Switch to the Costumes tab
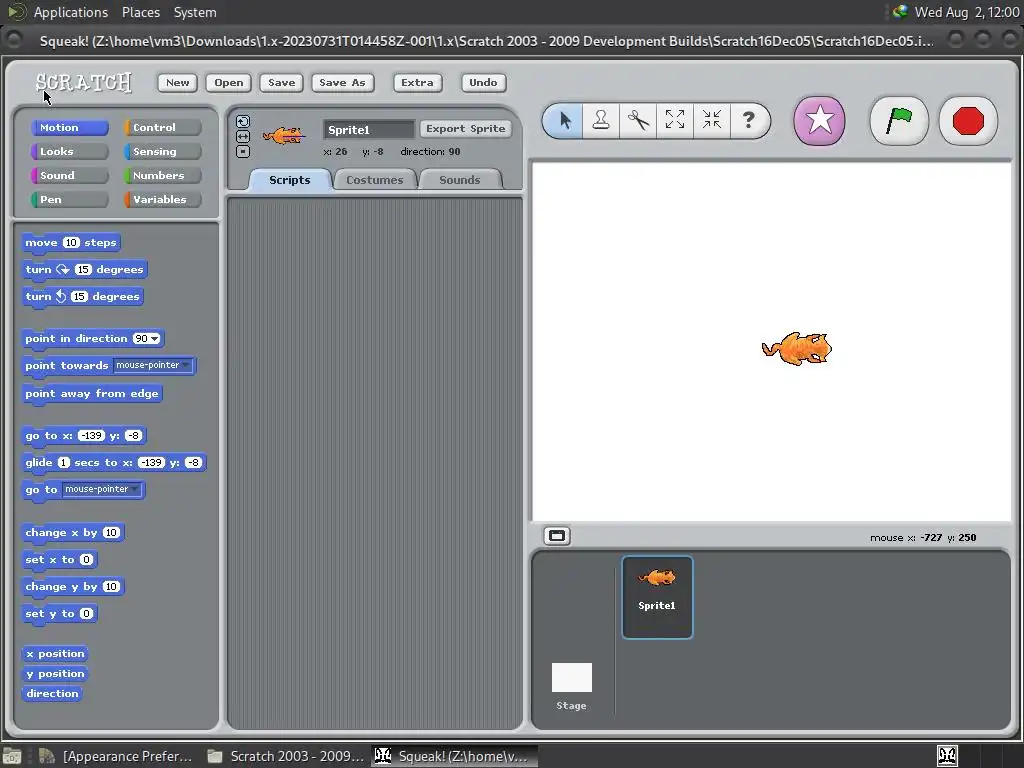The image size is (1024, 768). coord(375,180)
